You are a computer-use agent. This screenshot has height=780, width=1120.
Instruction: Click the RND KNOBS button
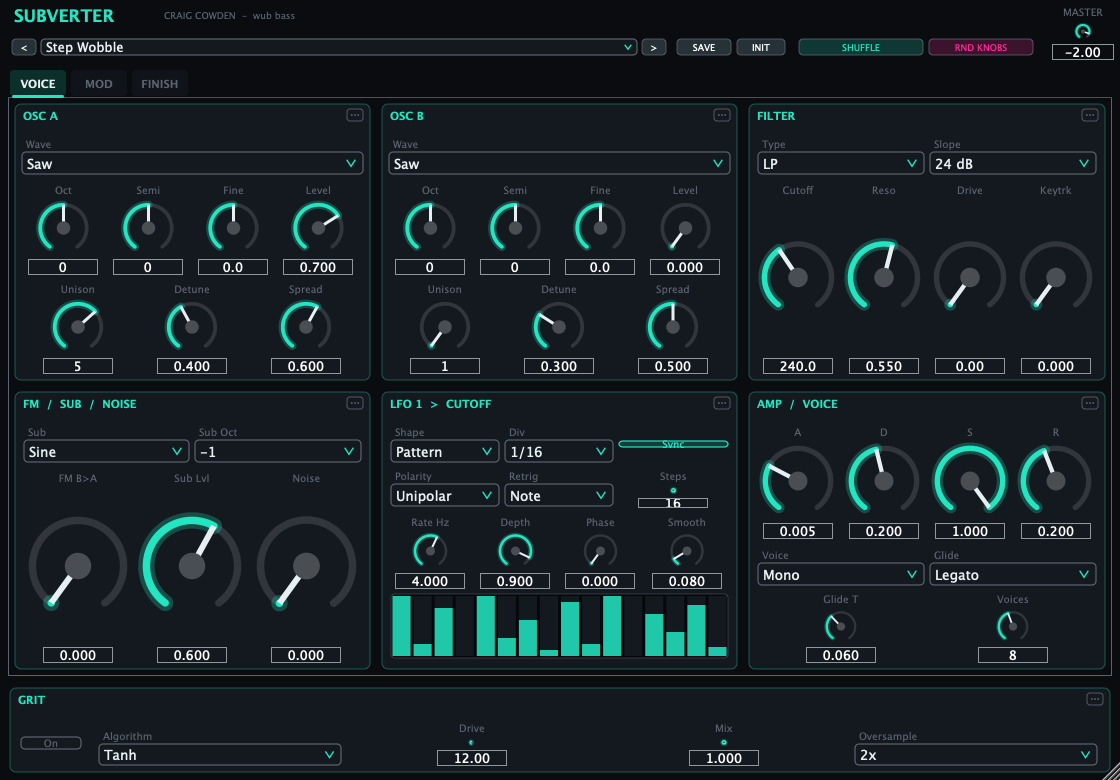point(981,47)
